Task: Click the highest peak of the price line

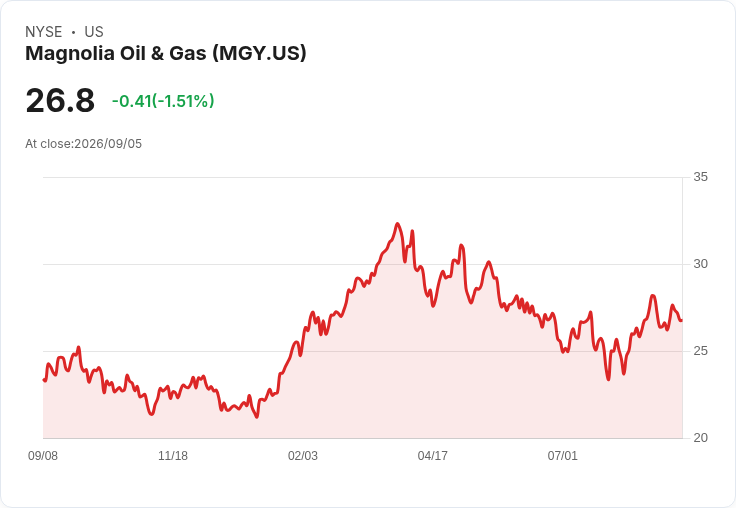Action: coord(398,224)
